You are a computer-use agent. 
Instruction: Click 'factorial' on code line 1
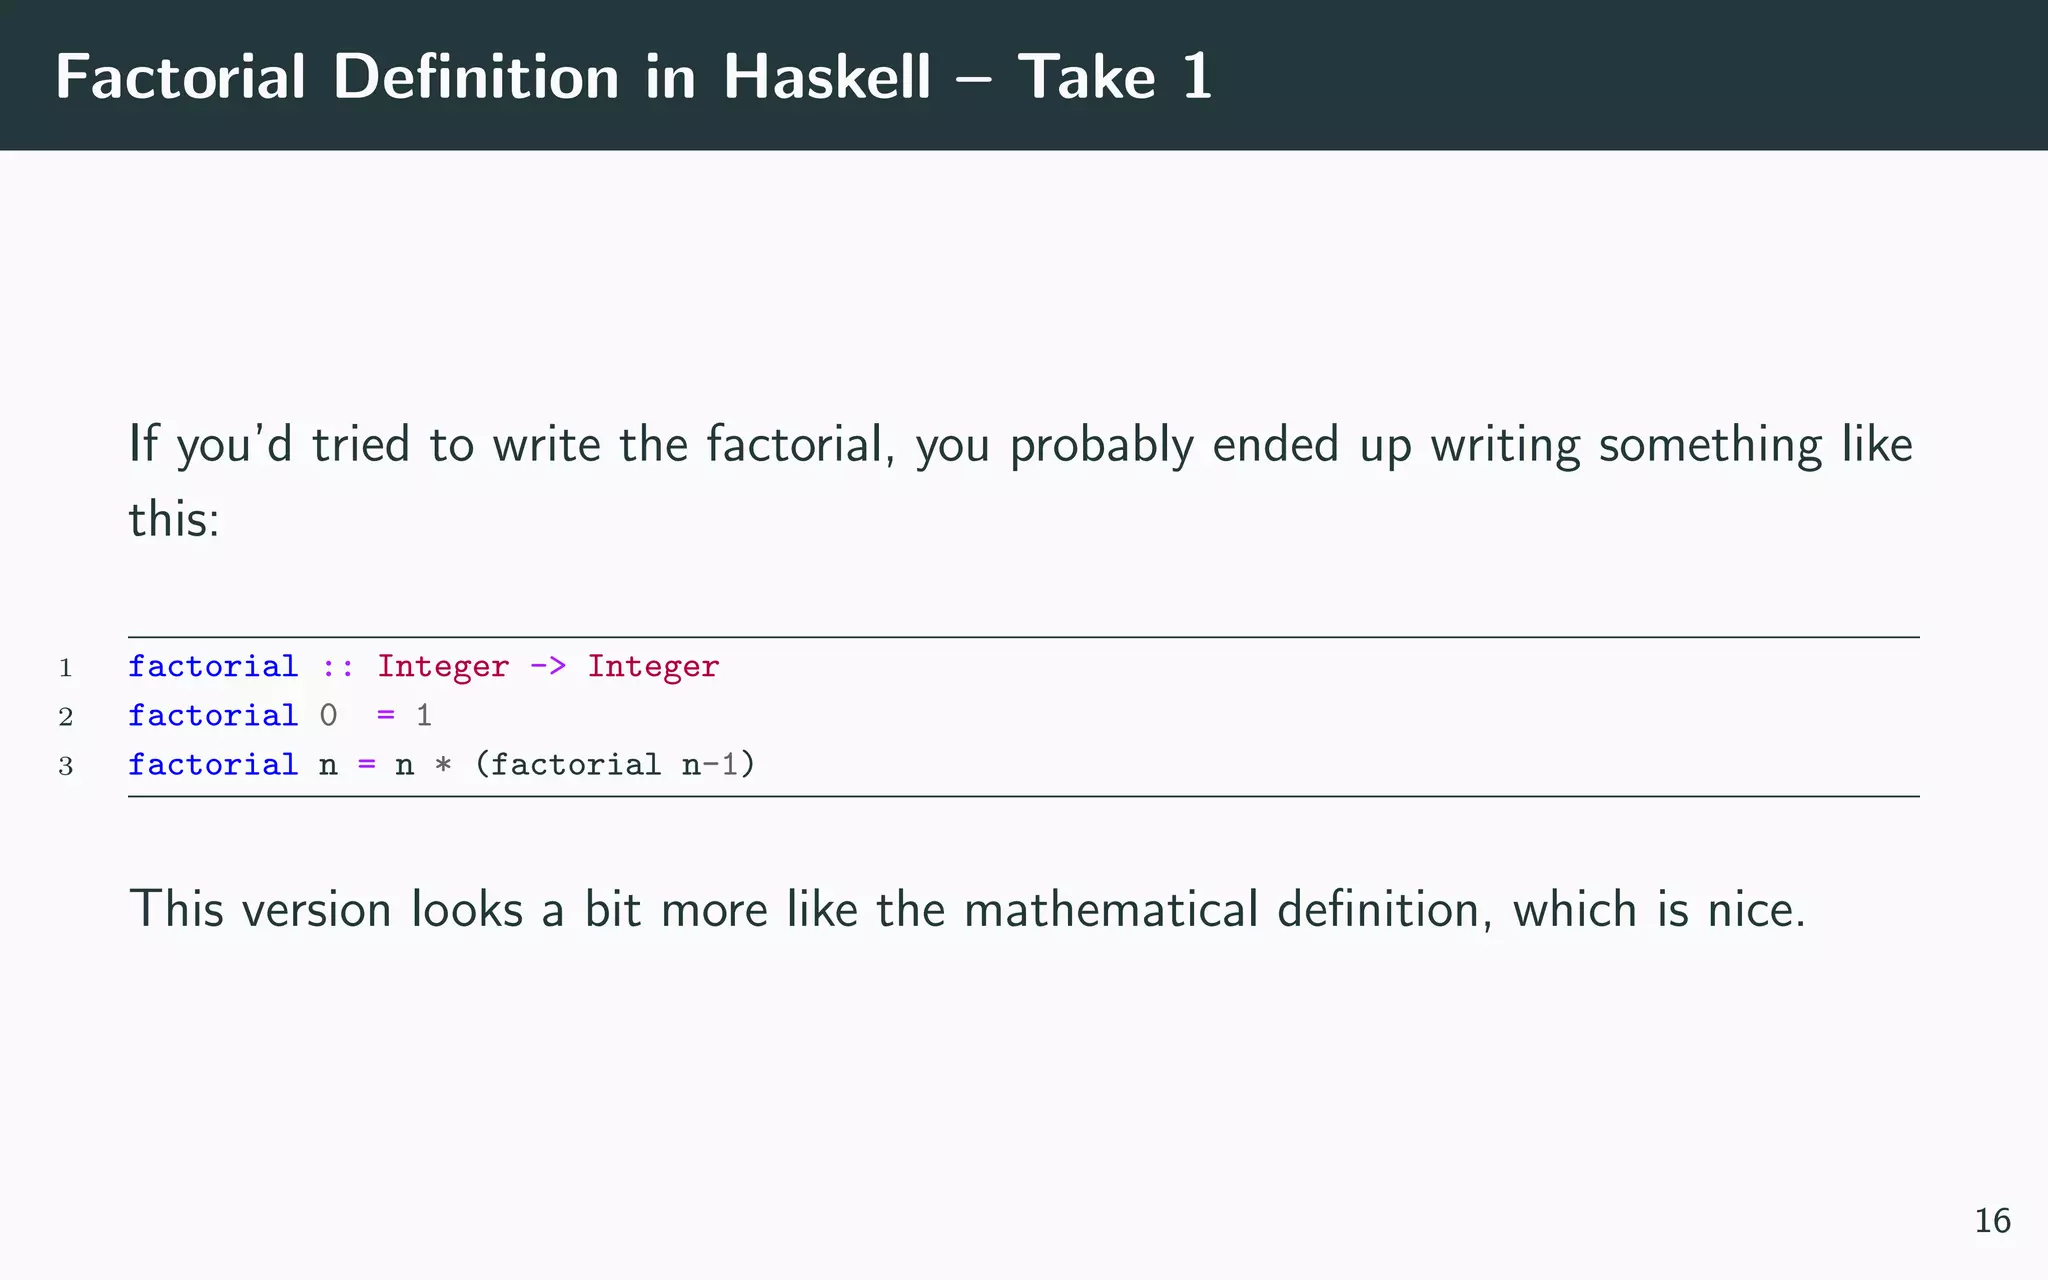(x=213, y=666)
